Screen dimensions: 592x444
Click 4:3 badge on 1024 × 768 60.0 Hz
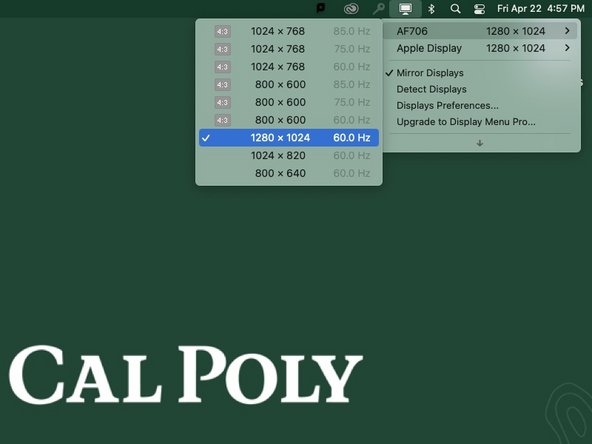click(x=222, y=67)
